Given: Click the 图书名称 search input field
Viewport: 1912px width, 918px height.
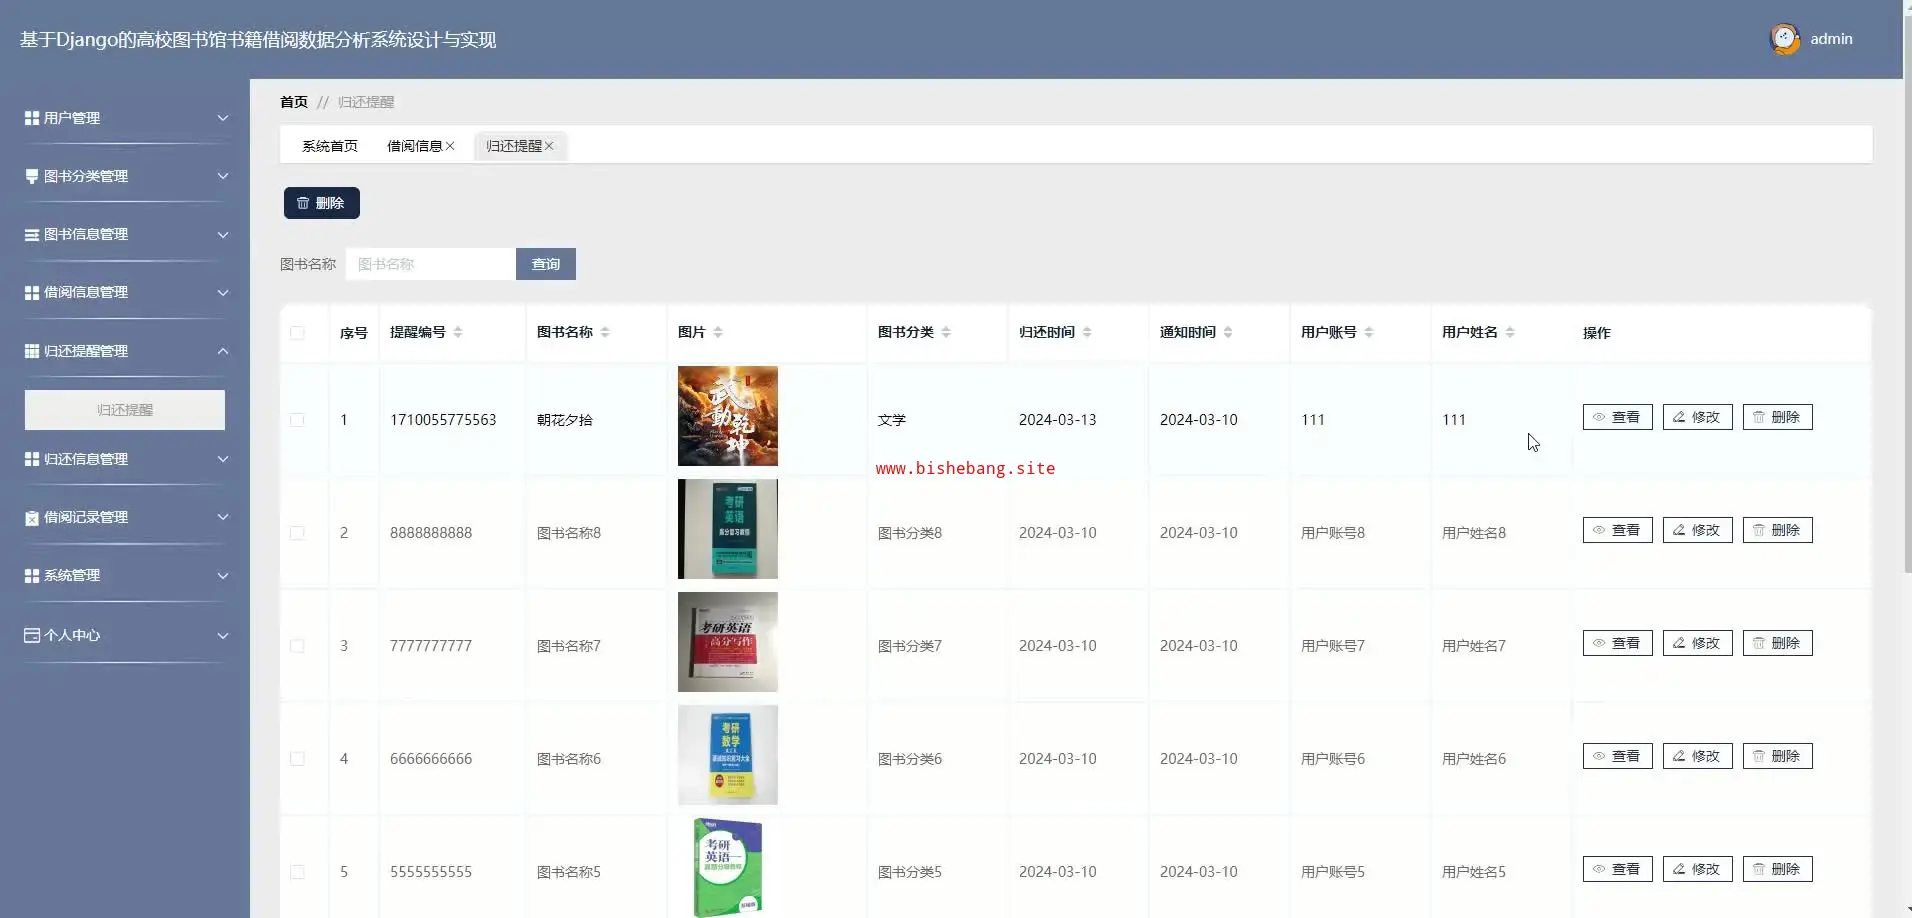Looking at the screenshot, I should coord(430,264).
